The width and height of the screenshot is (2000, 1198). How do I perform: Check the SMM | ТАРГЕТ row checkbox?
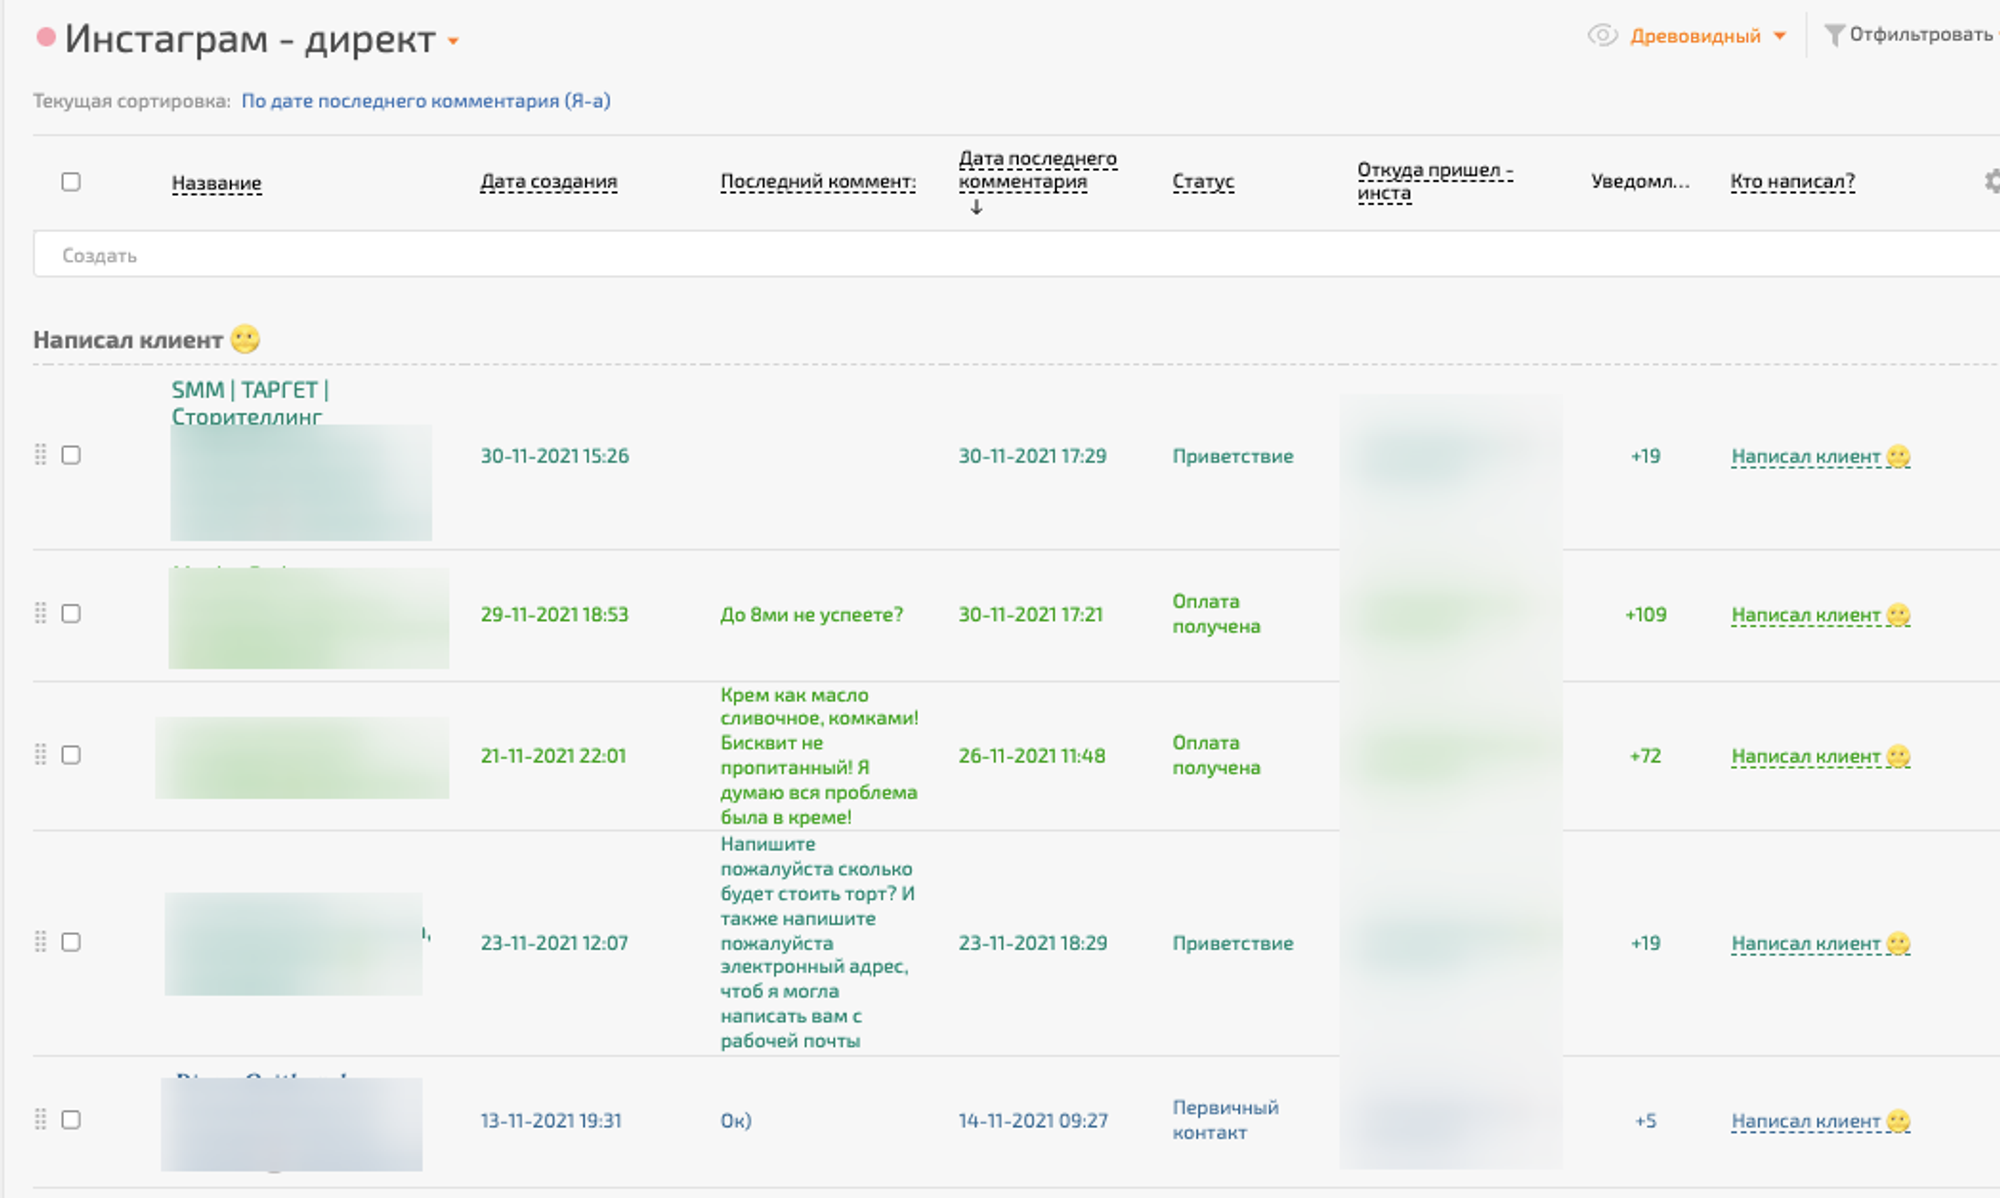click(x=71, y=455)
